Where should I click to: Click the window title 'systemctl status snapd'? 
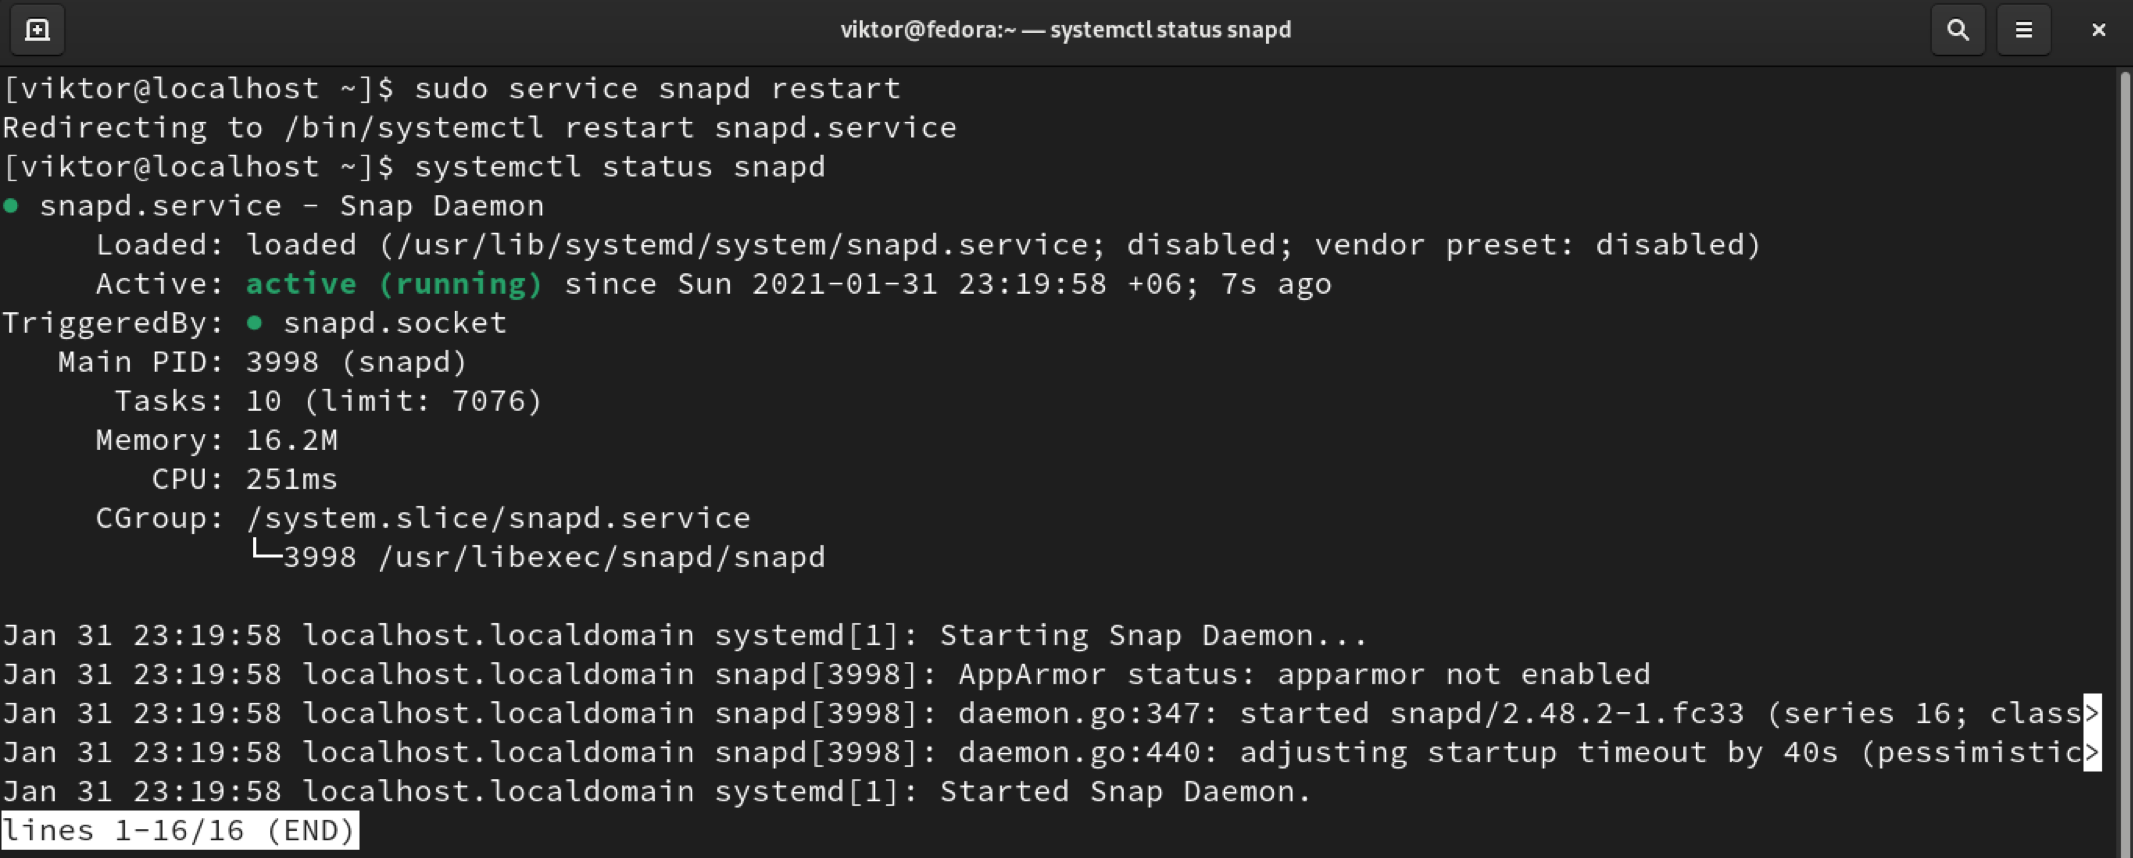(x=1065, y=30)
